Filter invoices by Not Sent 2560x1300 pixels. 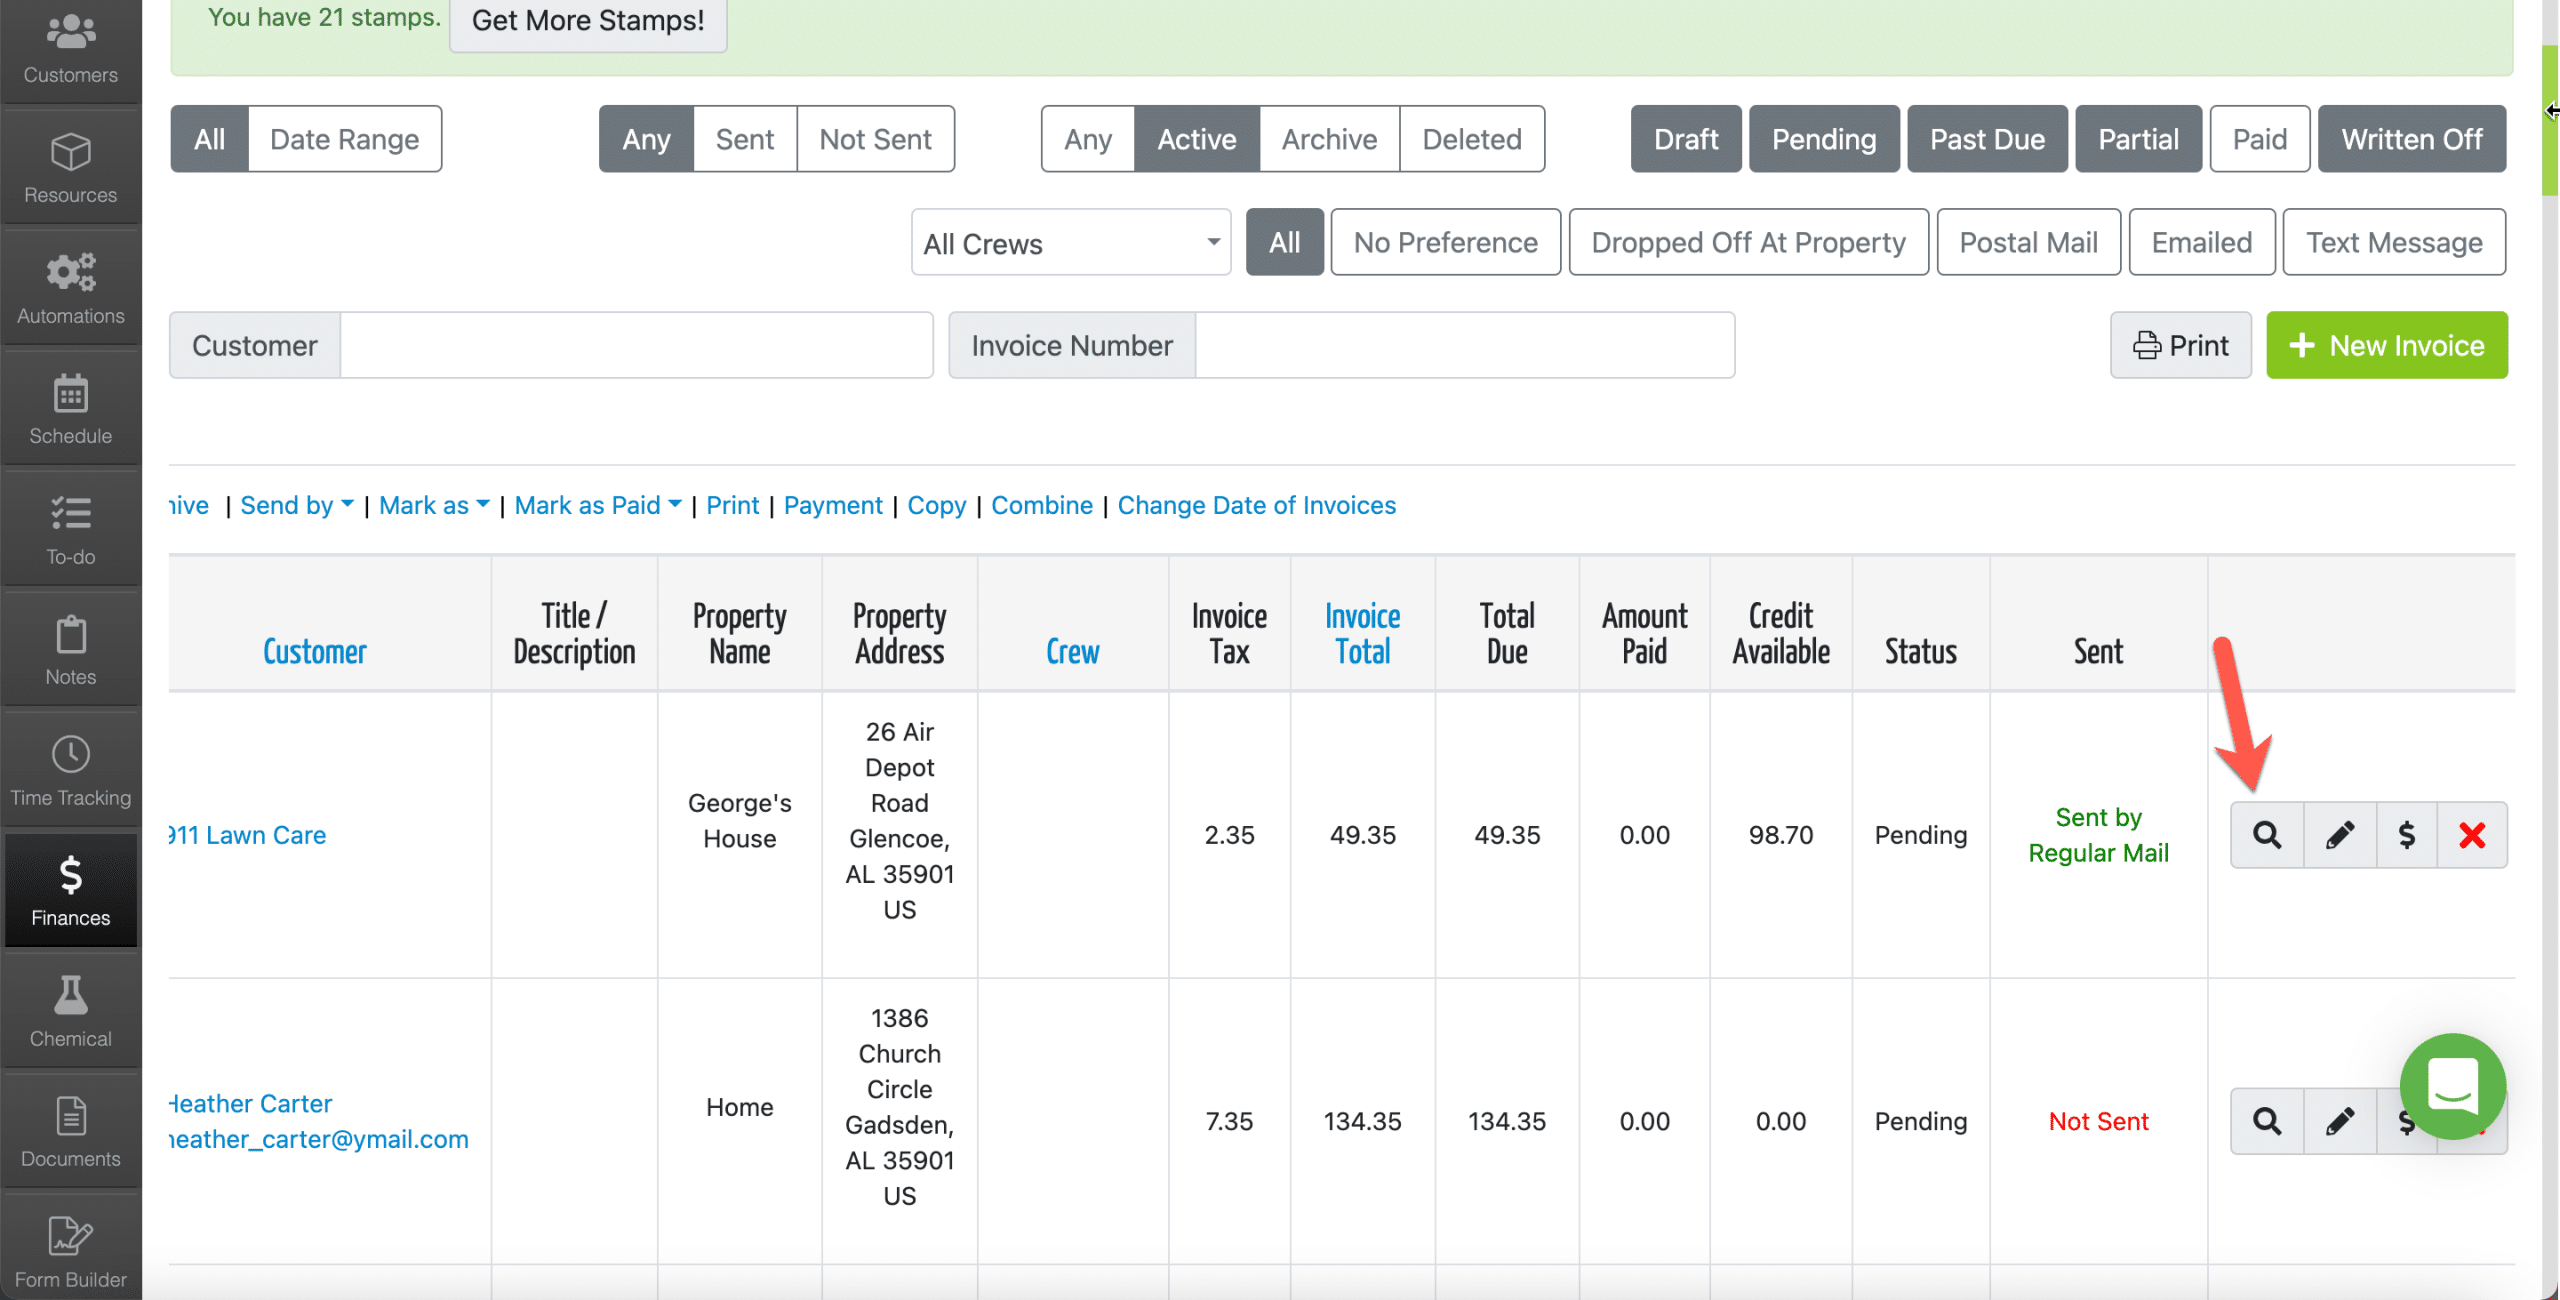(x=875, y=139)
